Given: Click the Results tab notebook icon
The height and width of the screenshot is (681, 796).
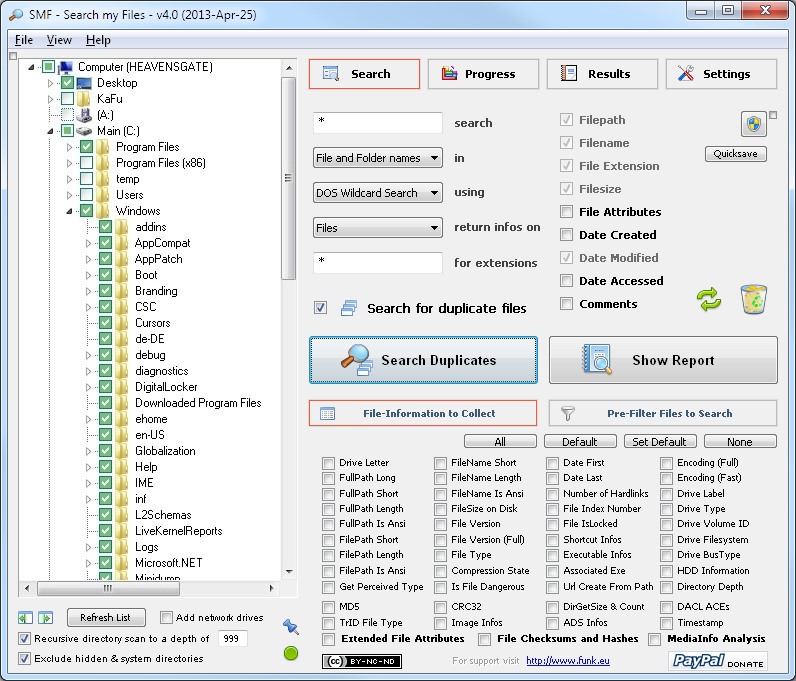Looking at the screenshot, I should [569, 74].
